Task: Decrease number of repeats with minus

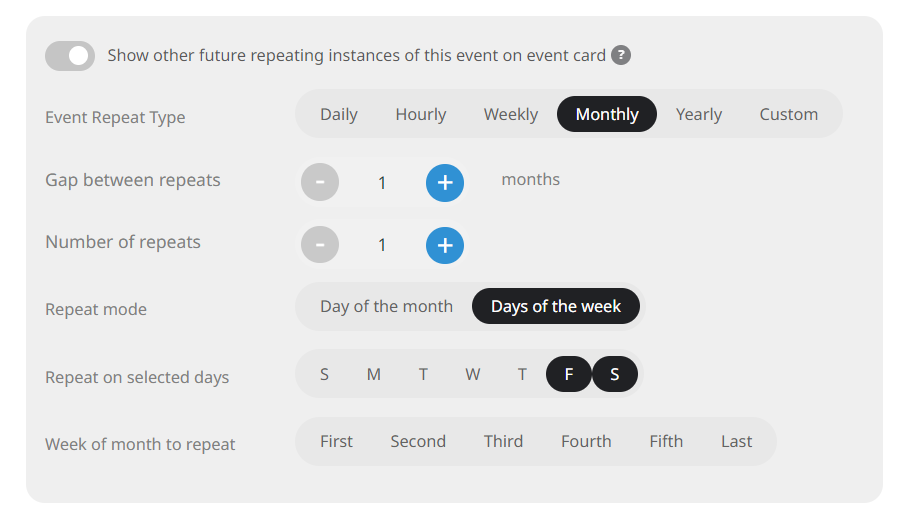Action: pyautogui.click(x=320, y=244)
